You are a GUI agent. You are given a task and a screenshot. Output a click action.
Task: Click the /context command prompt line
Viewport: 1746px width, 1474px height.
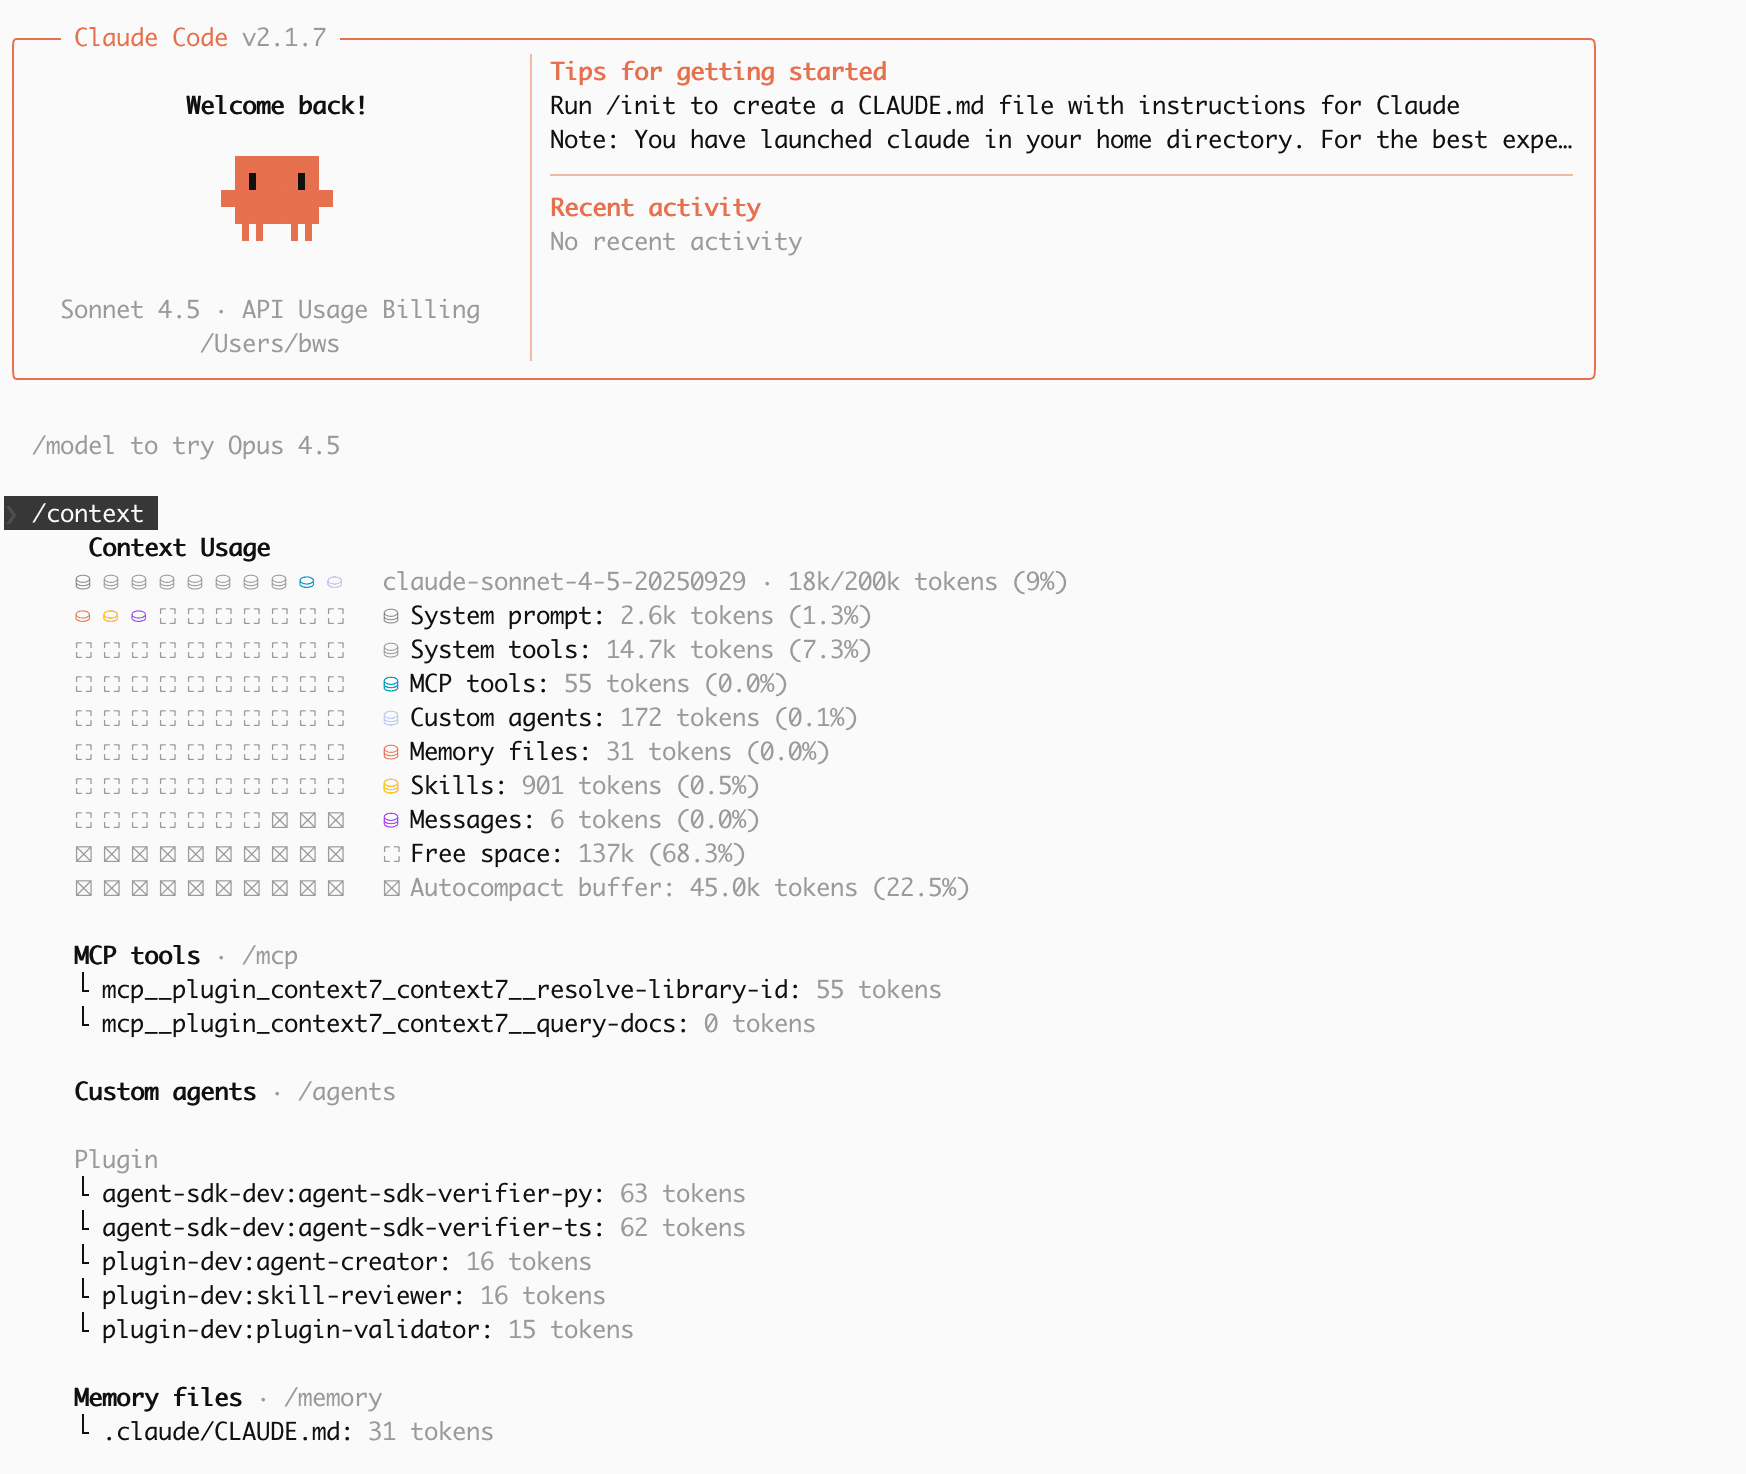point(87,514)
